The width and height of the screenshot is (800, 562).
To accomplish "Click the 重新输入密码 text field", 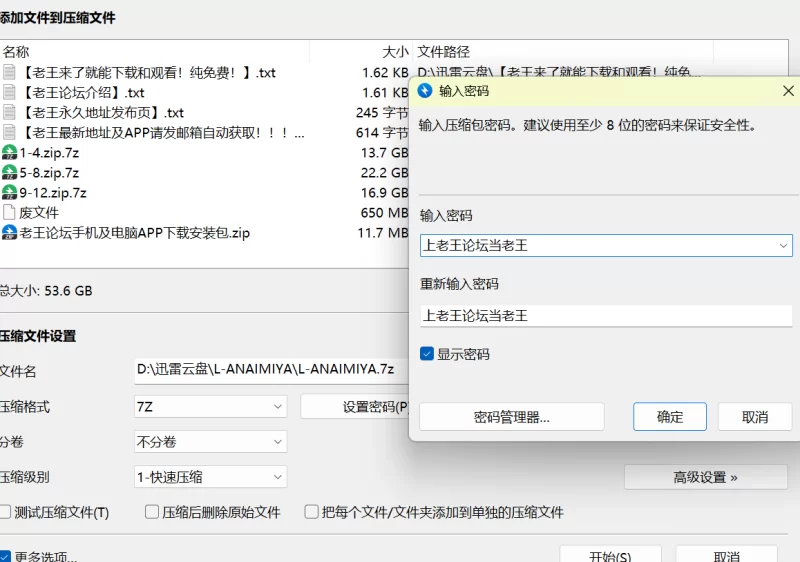I will click(x=605, y=316).
